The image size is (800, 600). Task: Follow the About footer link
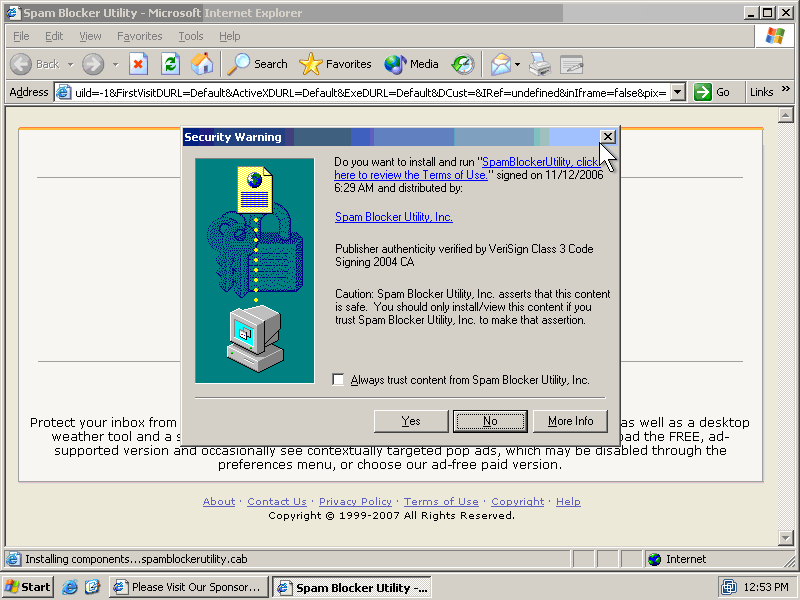[x=219, y=502]
